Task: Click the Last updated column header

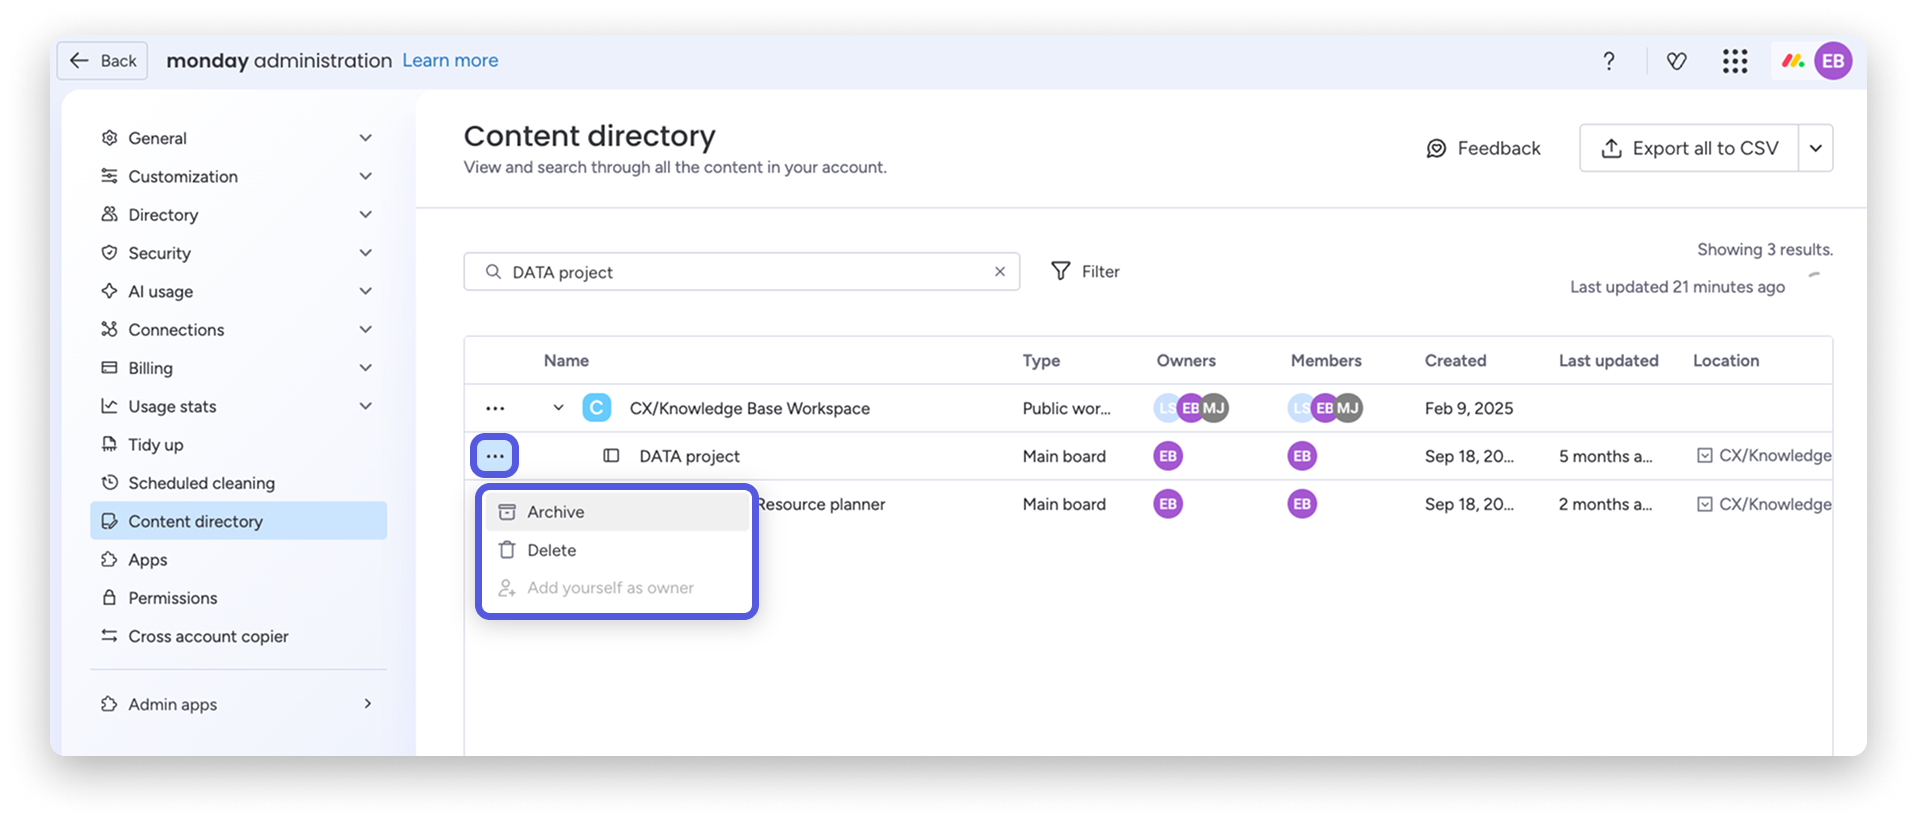Action: coord(1608,361)
